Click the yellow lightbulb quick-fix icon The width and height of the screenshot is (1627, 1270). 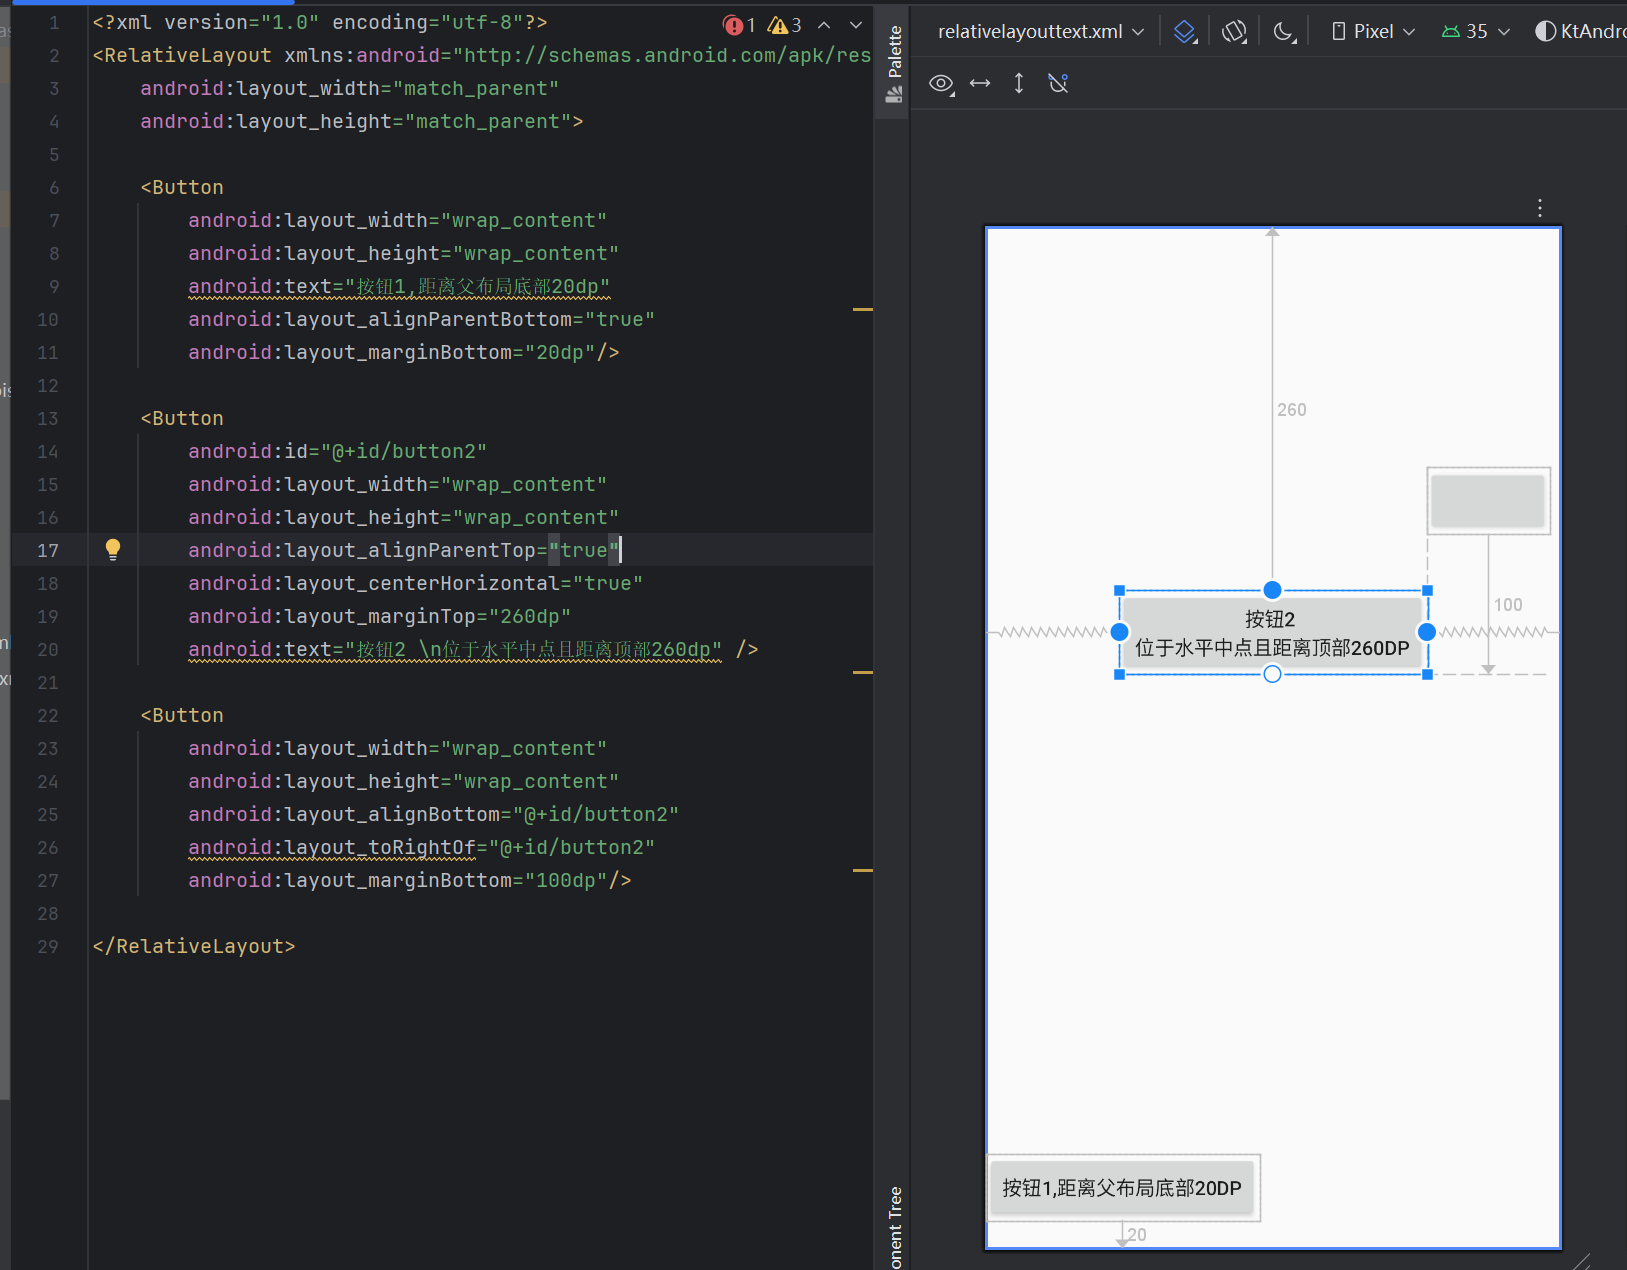(x=113, y=549)
